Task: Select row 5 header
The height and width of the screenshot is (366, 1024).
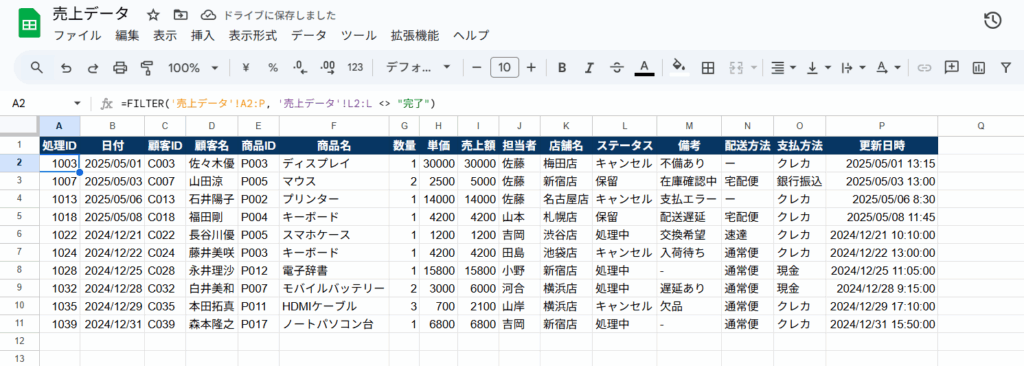Action: [x=19, y=216]
